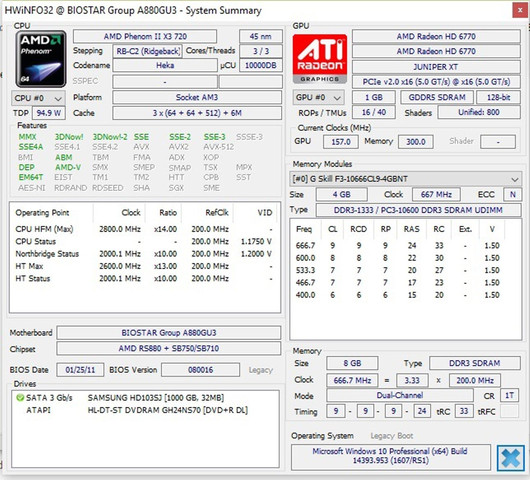Click the AMD Phenom II X3 720 name field
This screenshot has width=530, height=480.
point(145,37)
